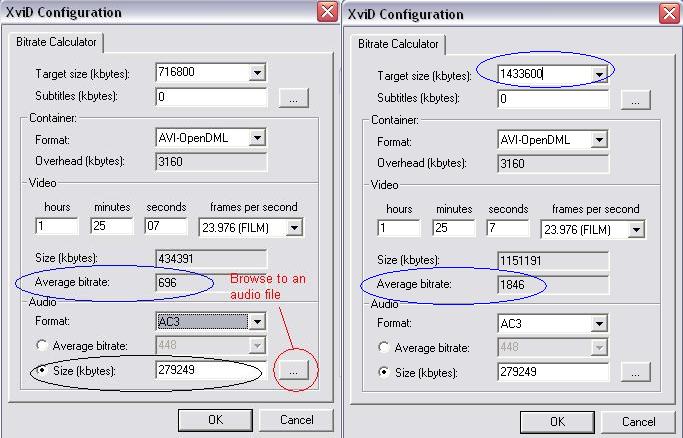
Task: Open frames per second dropdown in right window
Action: pyautogui.click(x=636, y=229)
